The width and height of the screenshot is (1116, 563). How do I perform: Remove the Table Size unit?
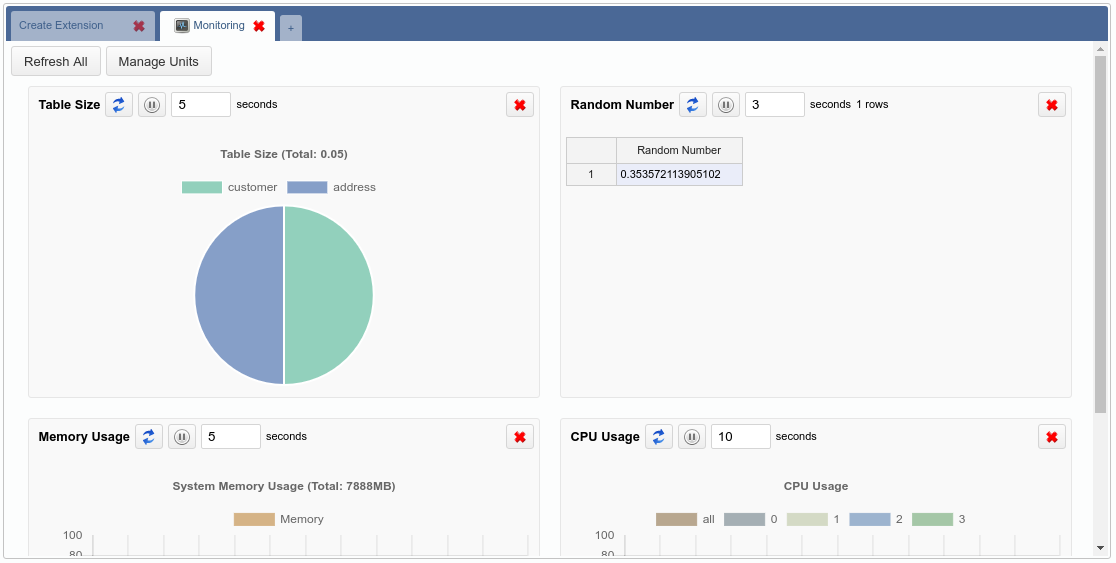[520, 105]
